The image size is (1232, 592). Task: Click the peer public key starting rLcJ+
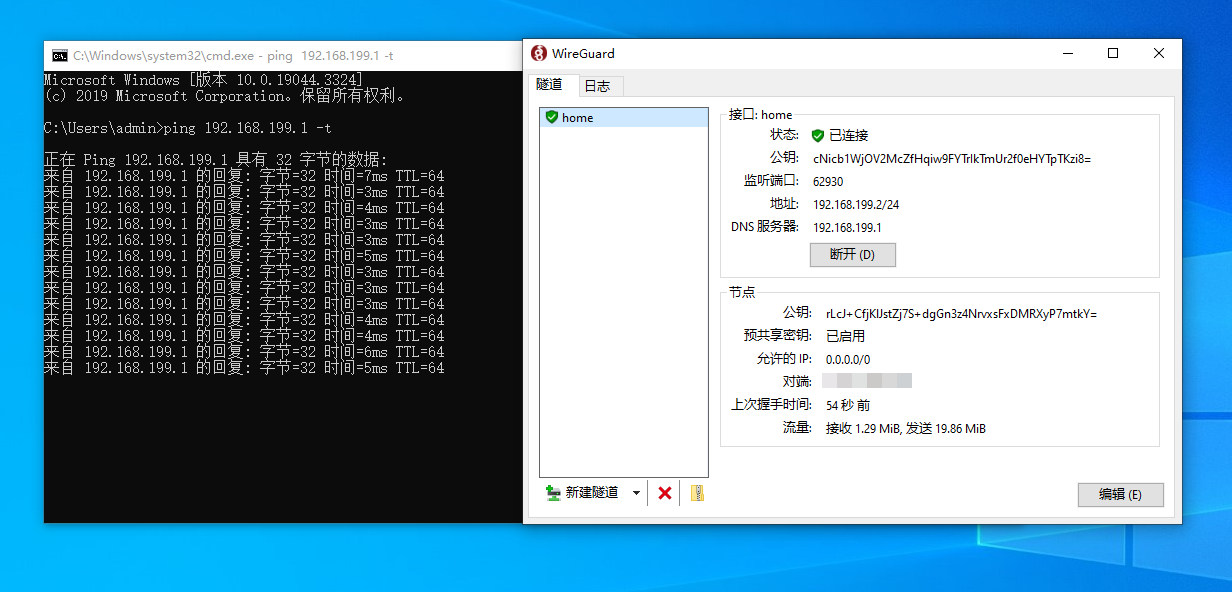tap(961, 313)
